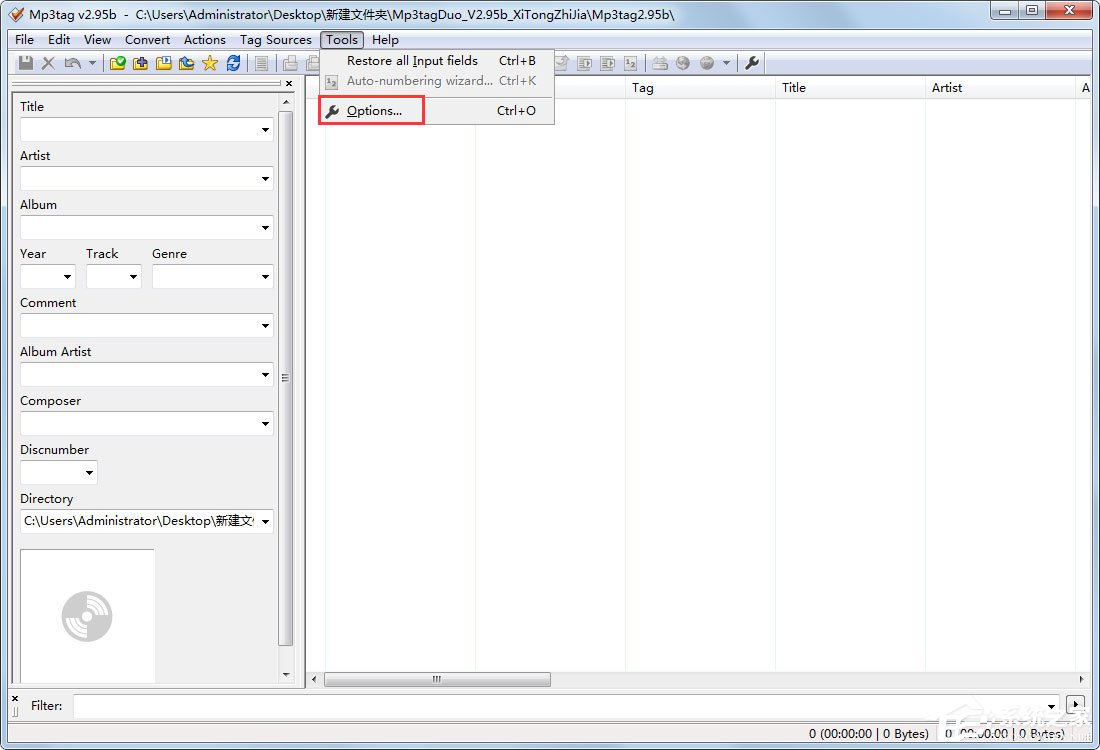The height and width of the screenshot is (750, 1100).
Task: Click the playlist folder toolbar icon
Action: click(163, 63)
